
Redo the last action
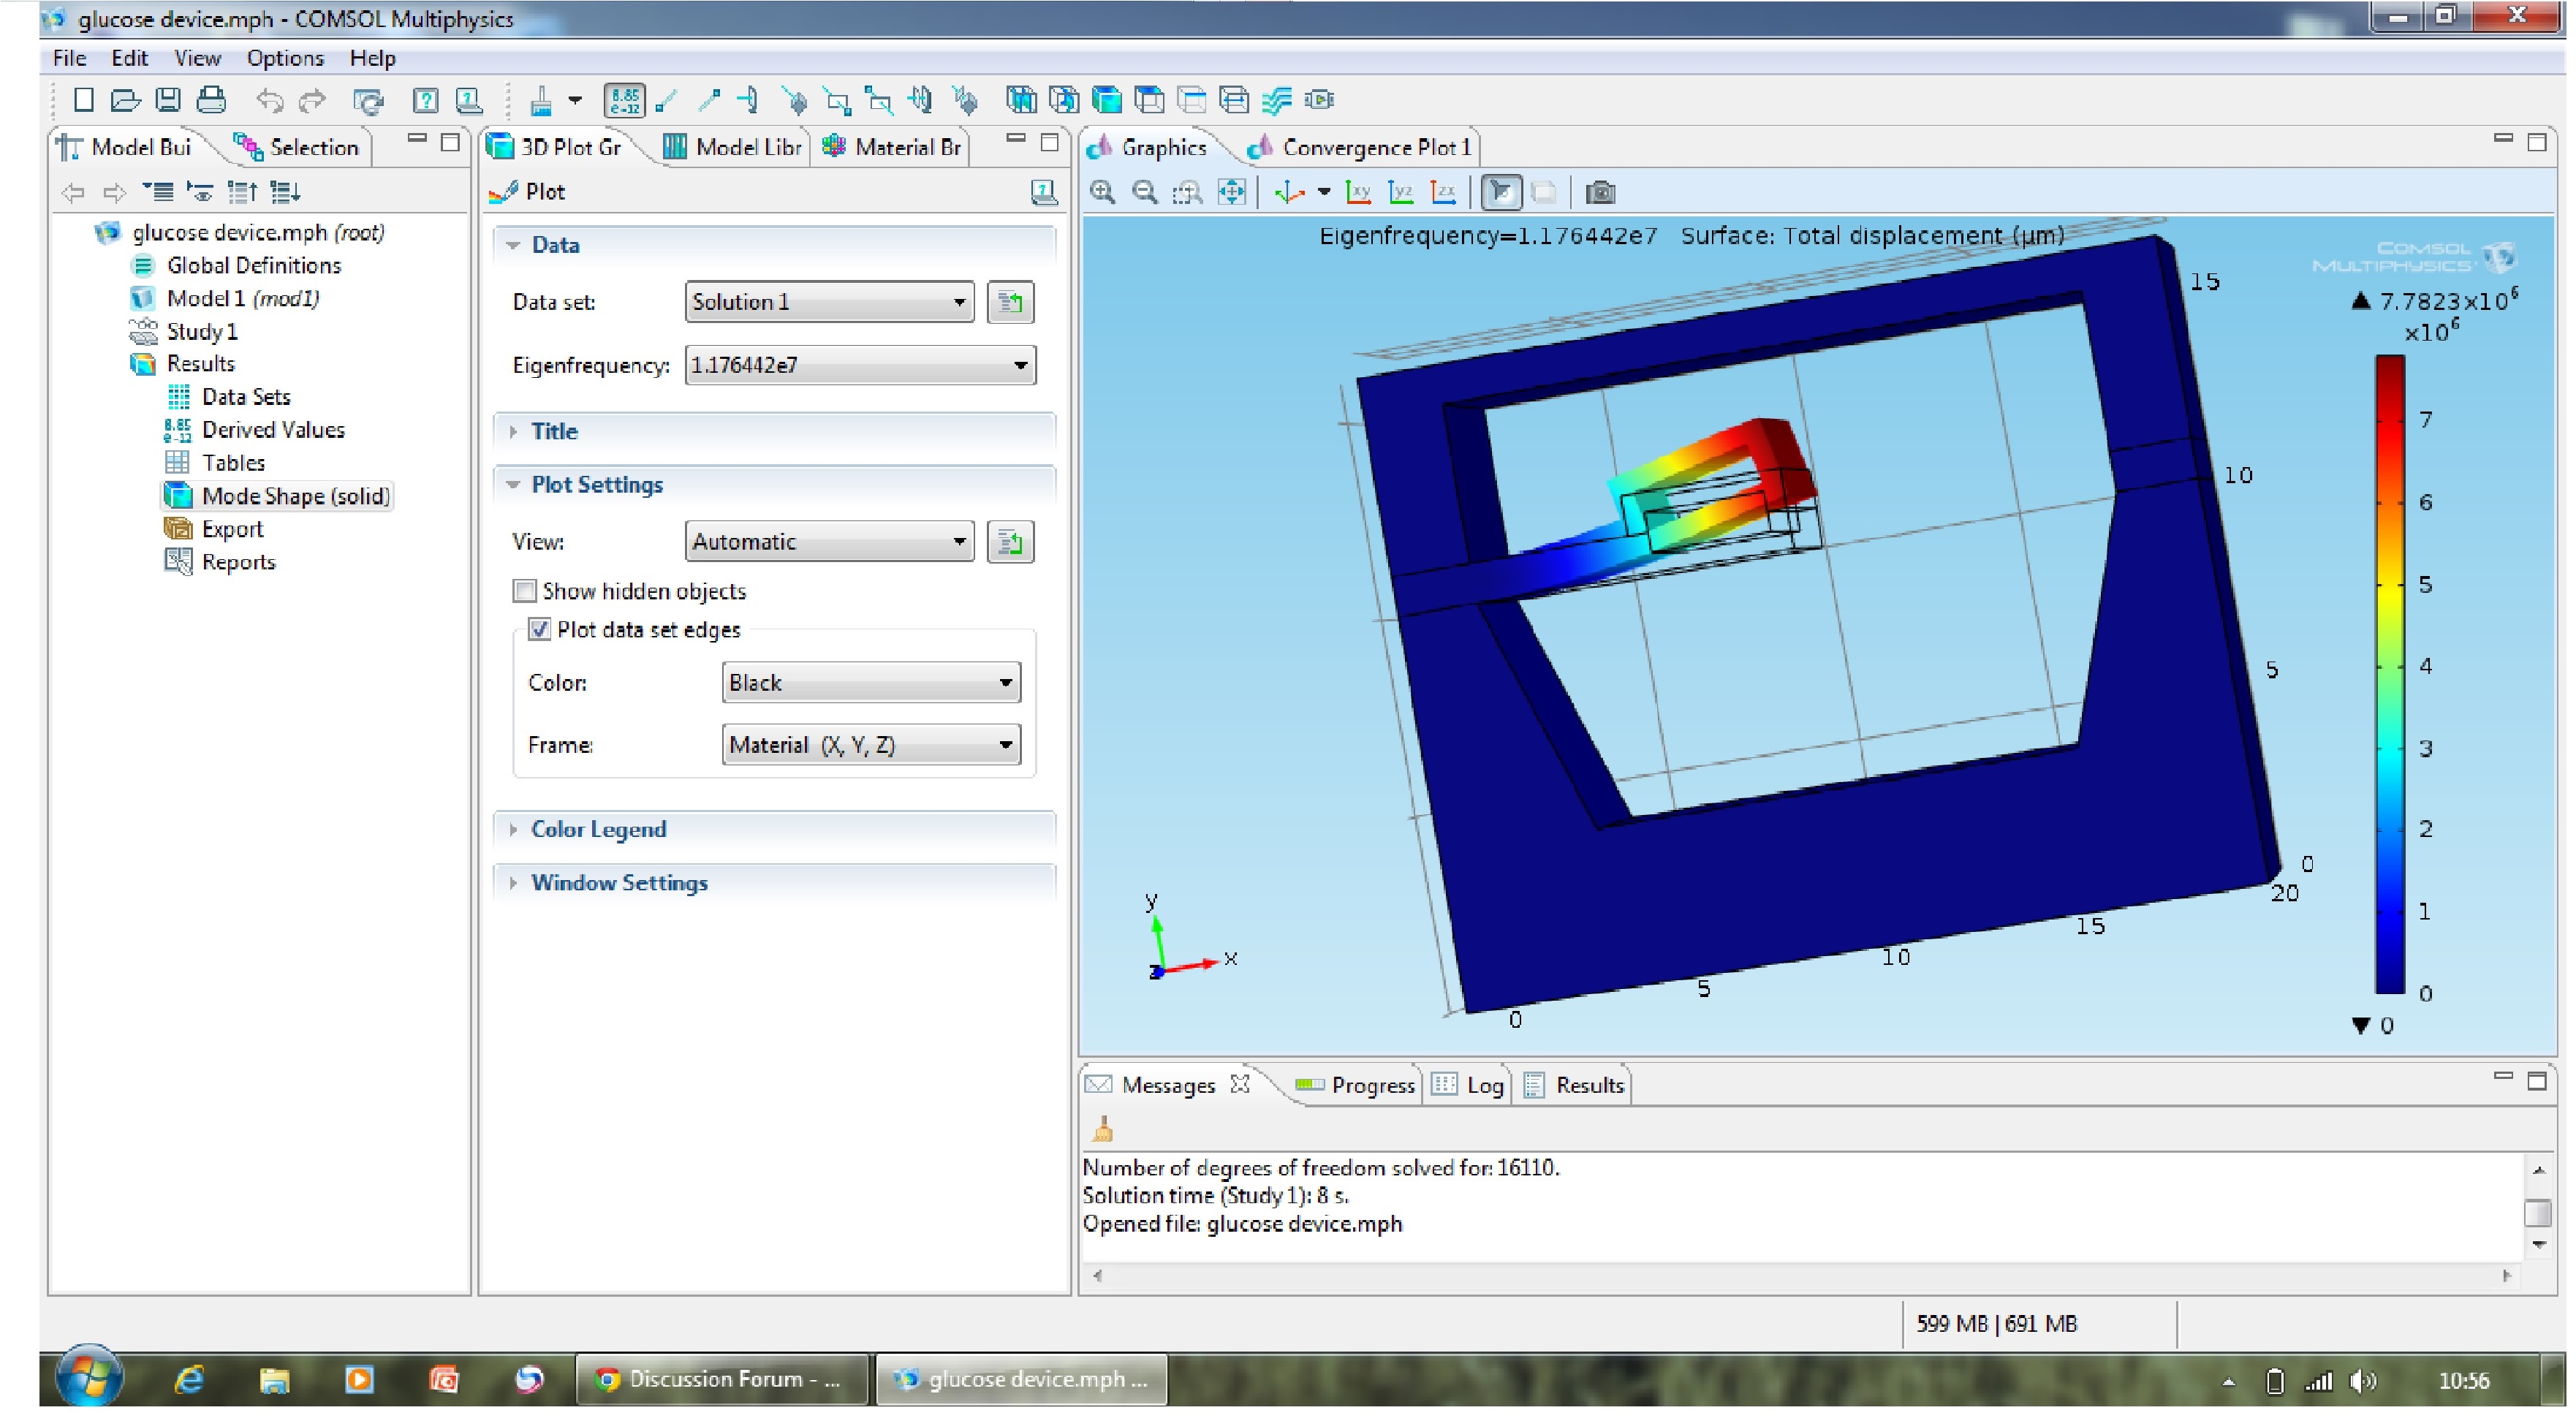pyautogui.click(x=313, y=100)
